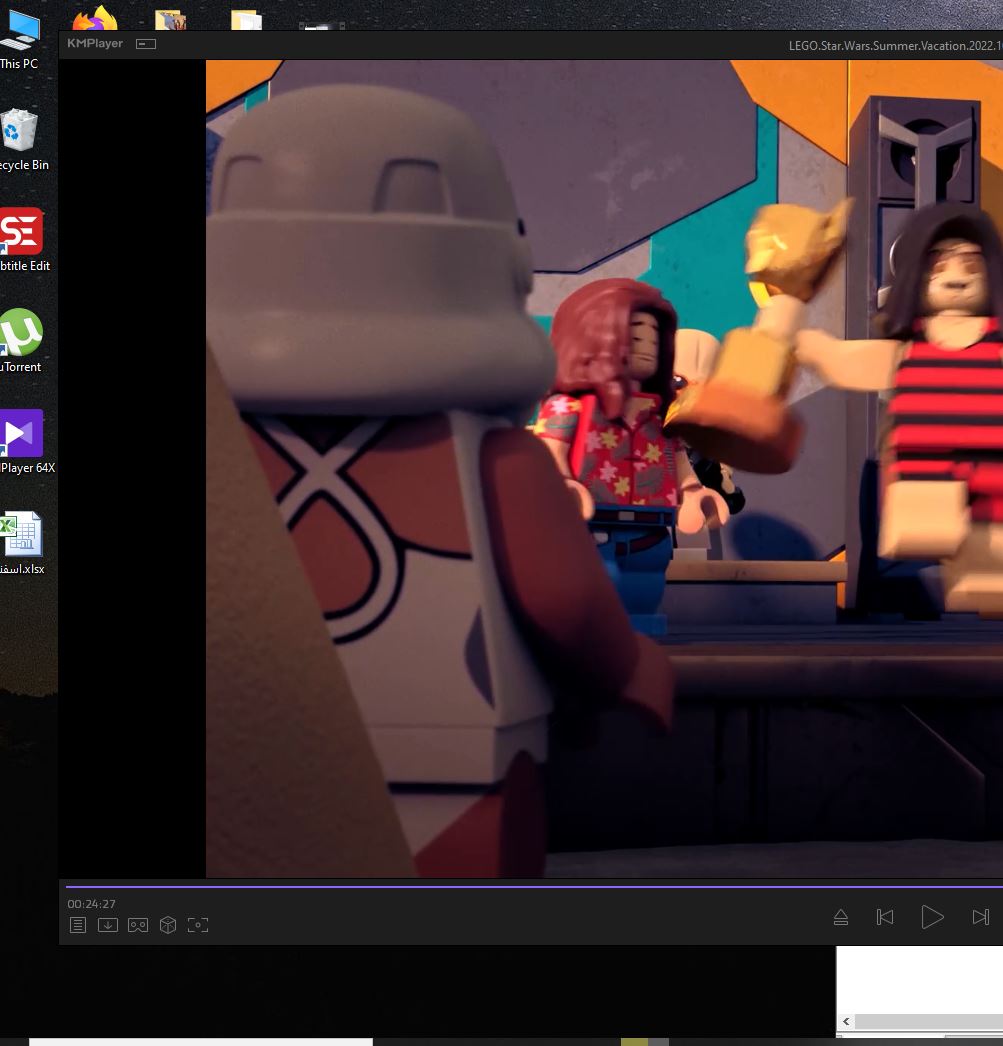Image resolution: width=1003 pixels, height=1046 pixels.
Task: Click the purple seek progress bar
Action: (x=530, y=886)
